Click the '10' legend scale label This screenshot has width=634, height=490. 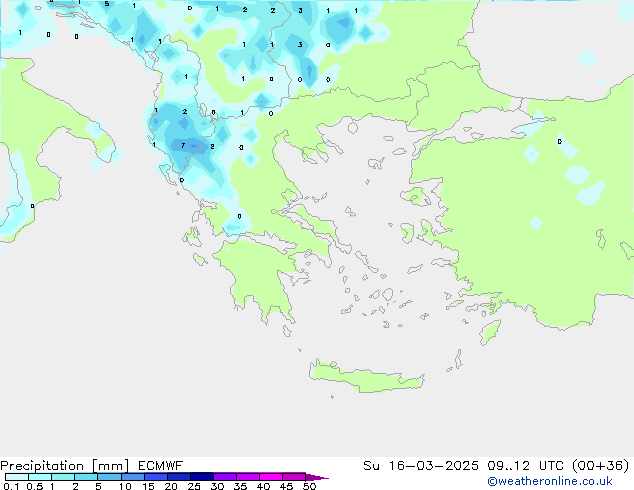pos(125,486)
